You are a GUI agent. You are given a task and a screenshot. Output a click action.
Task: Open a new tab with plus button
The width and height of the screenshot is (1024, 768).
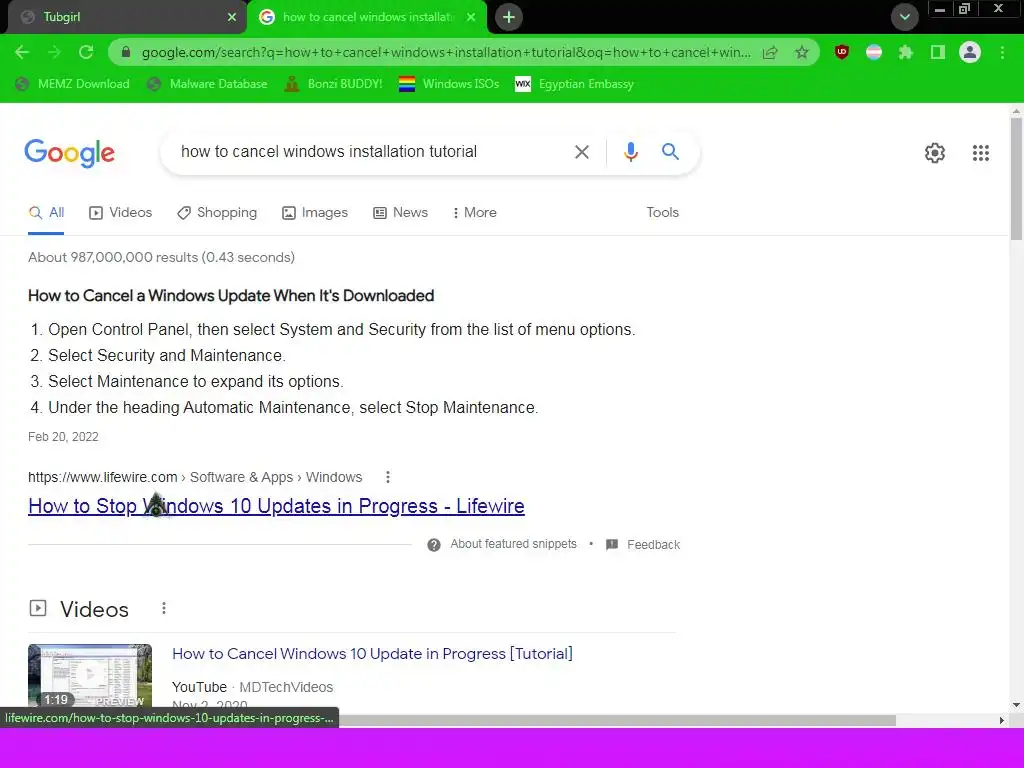coord(509,17)
